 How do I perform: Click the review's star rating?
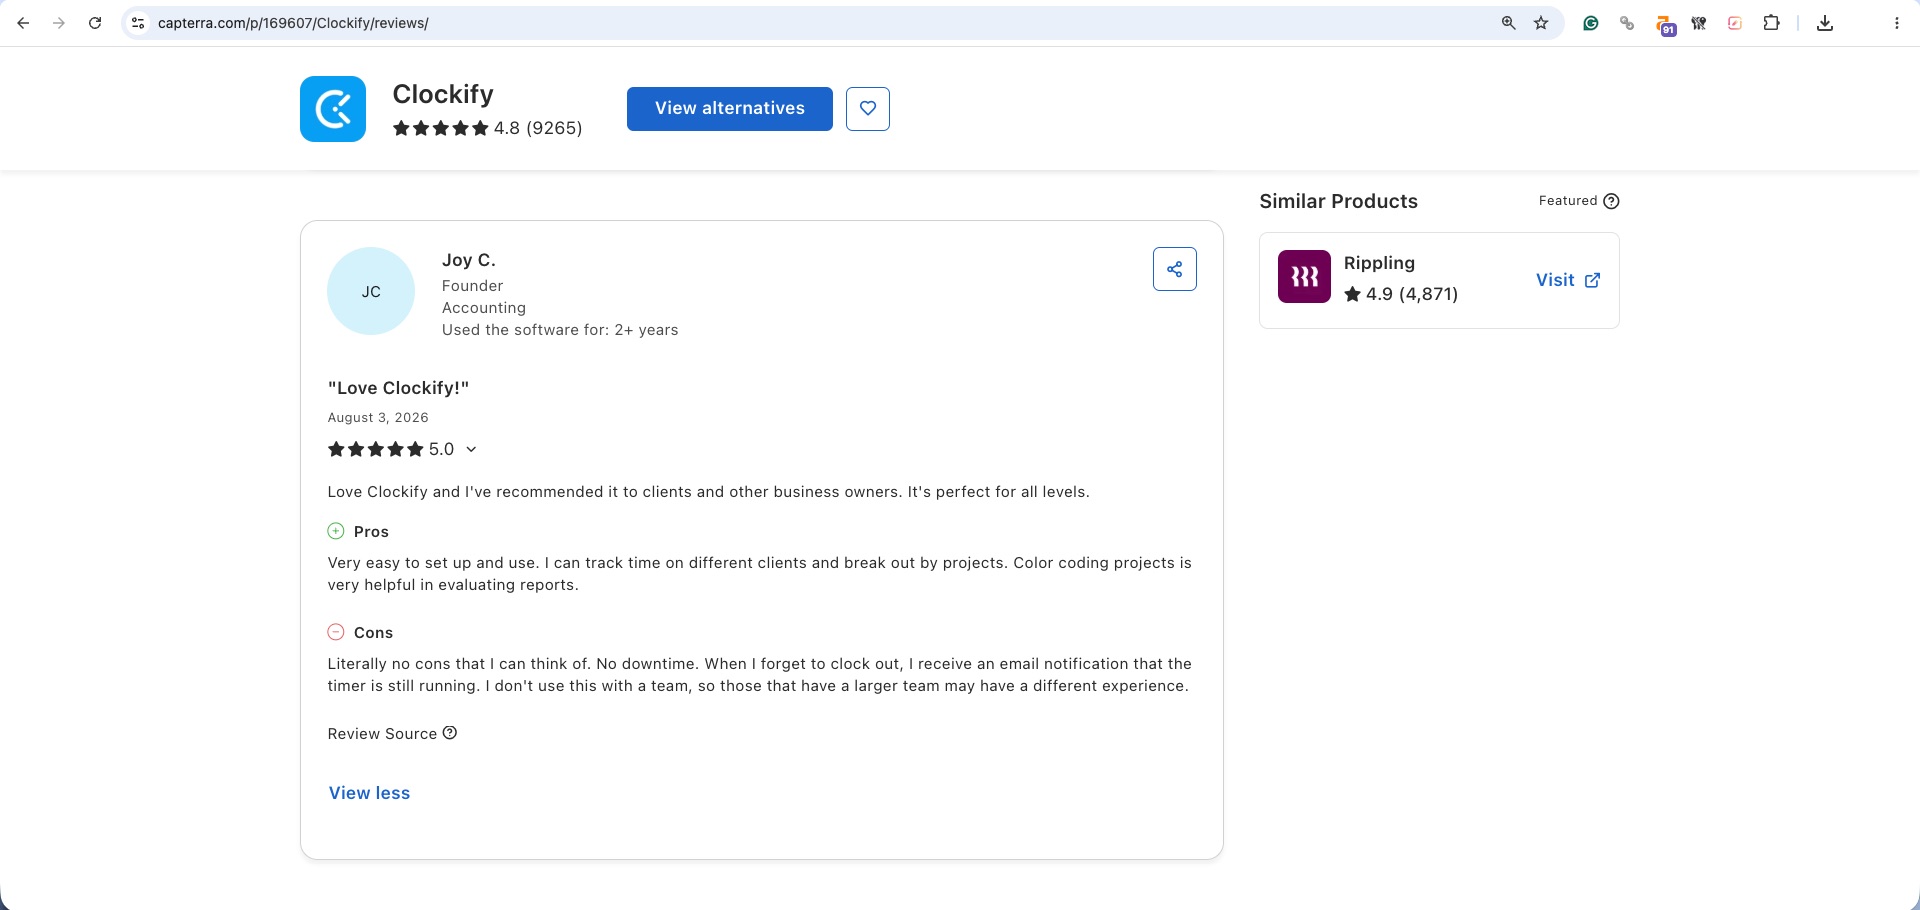click(x=376, y=450)
